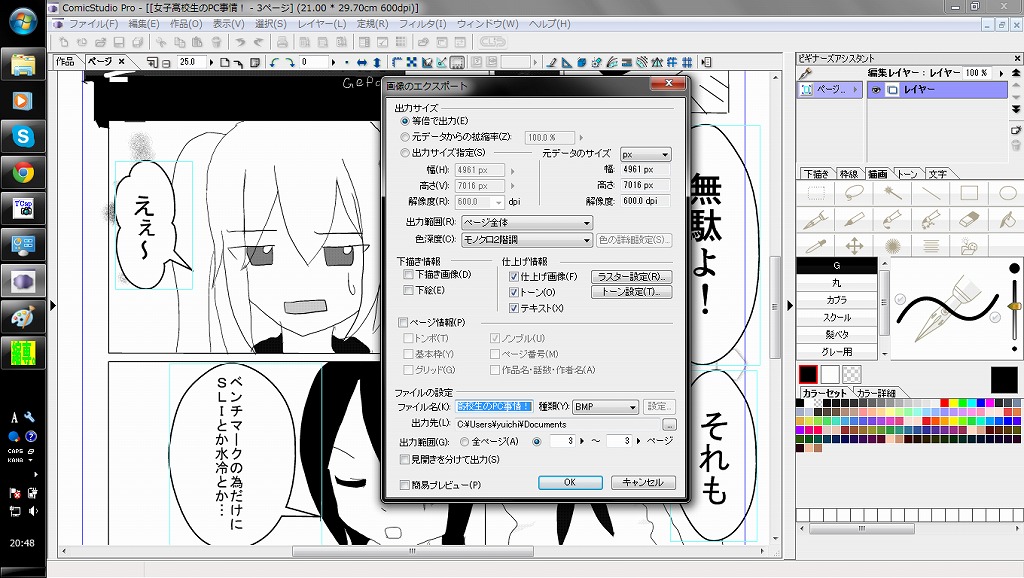Select the Eraser tool in the tool palette
The height and width of the screenshot is (578, 1024).
(967, 219)
